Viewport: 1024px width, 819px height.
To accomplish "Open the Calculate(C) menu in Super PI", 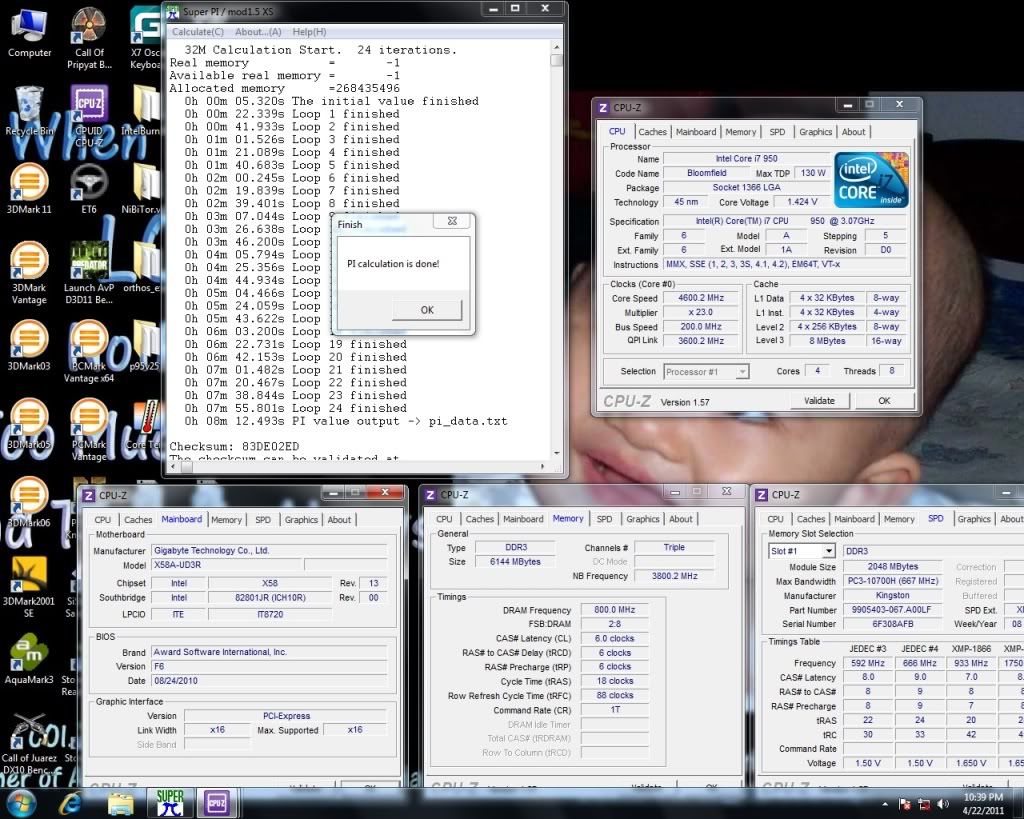I will pos(197,31).
